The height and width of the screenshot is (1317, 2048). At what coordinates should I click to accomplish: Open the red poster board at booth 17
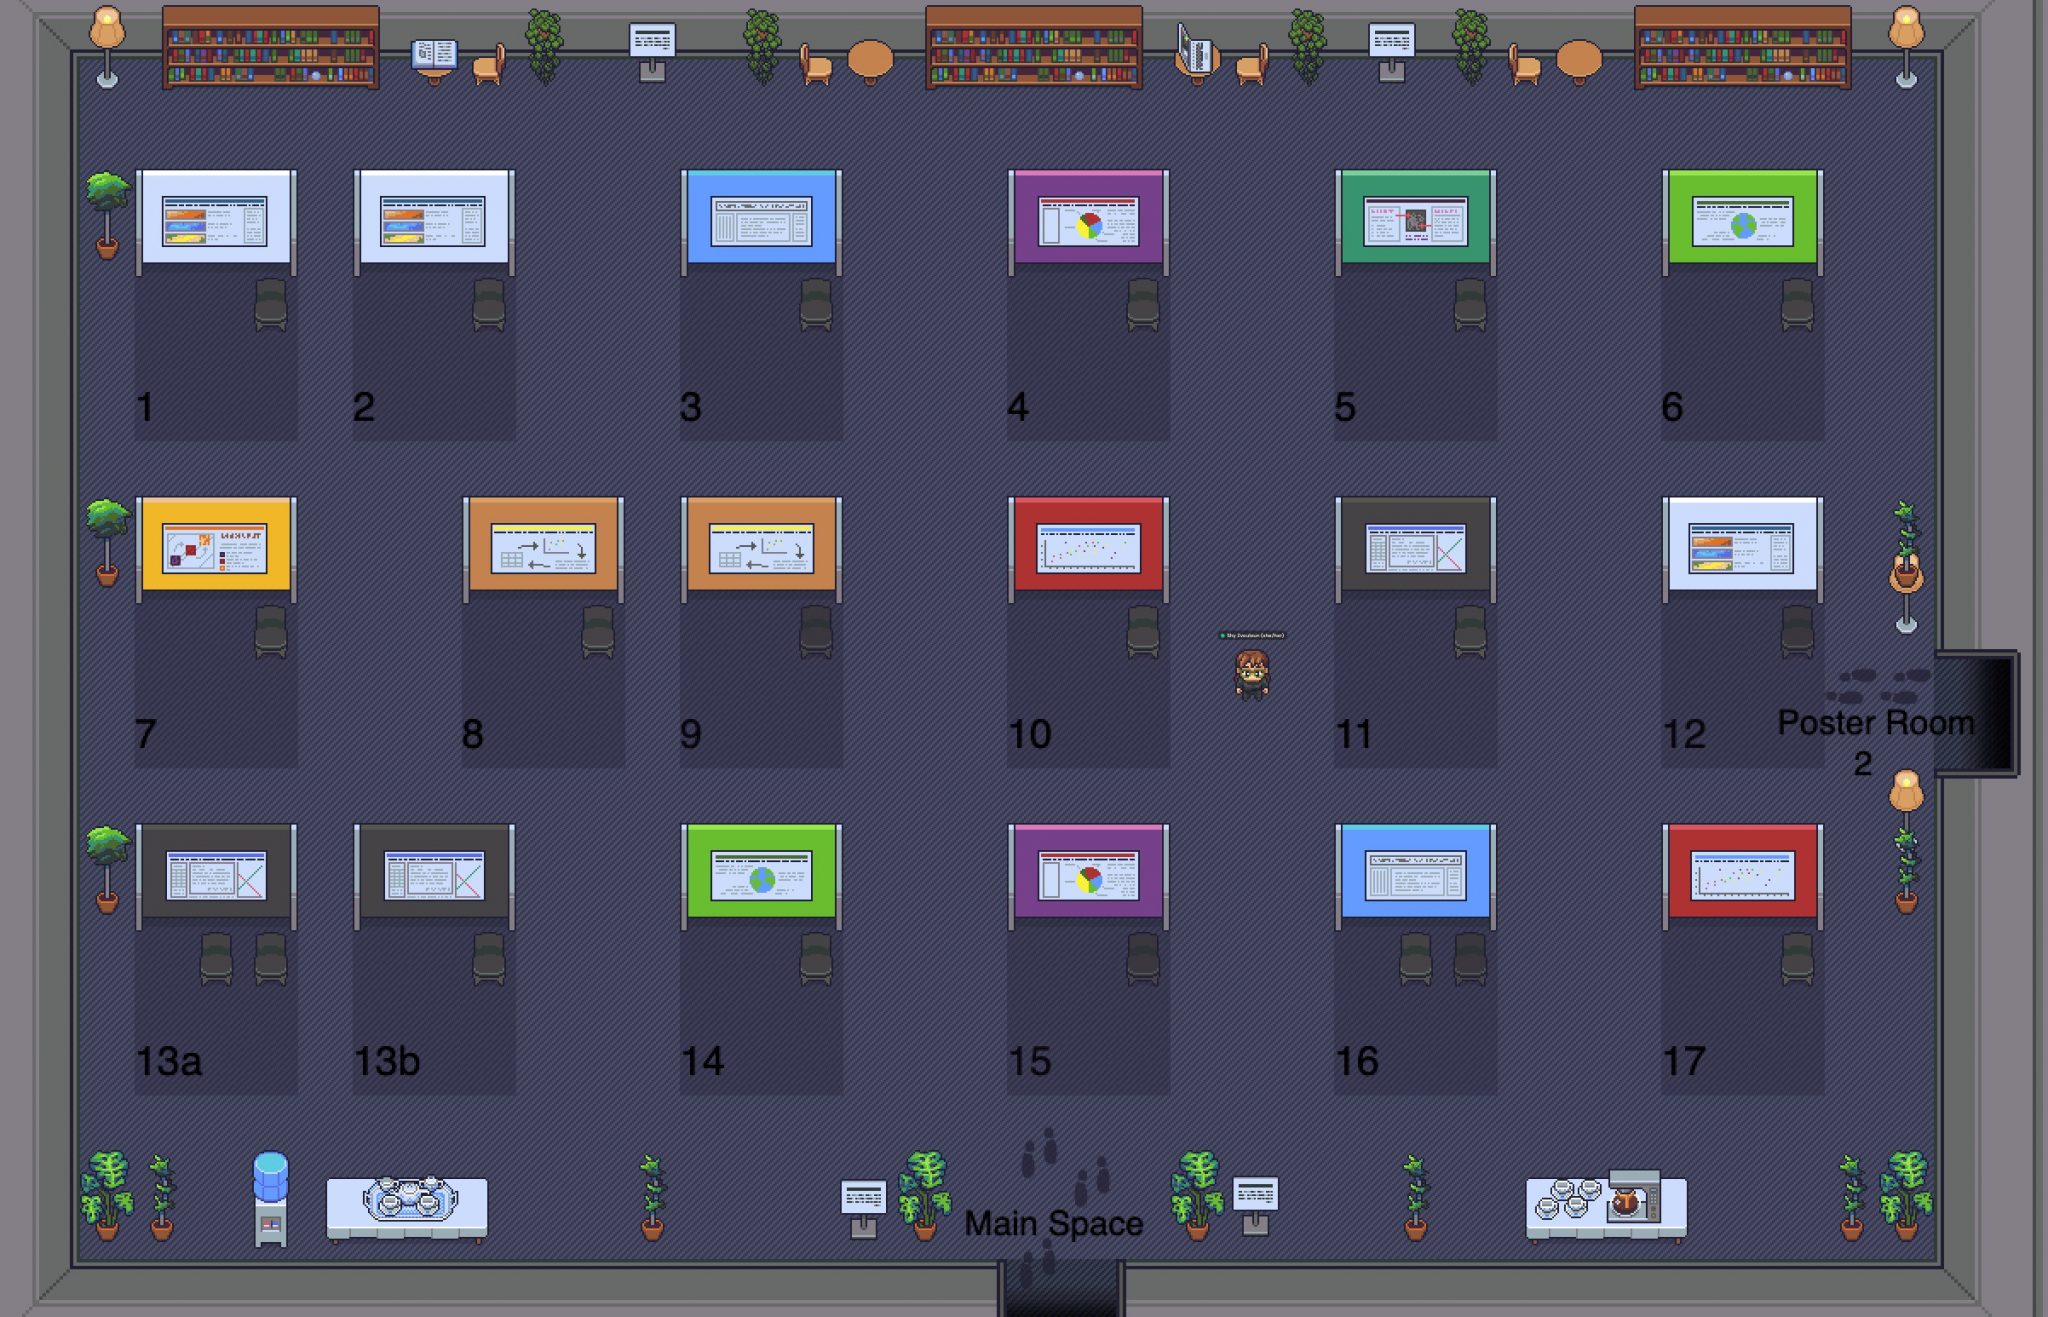(x=1742, y=874)
